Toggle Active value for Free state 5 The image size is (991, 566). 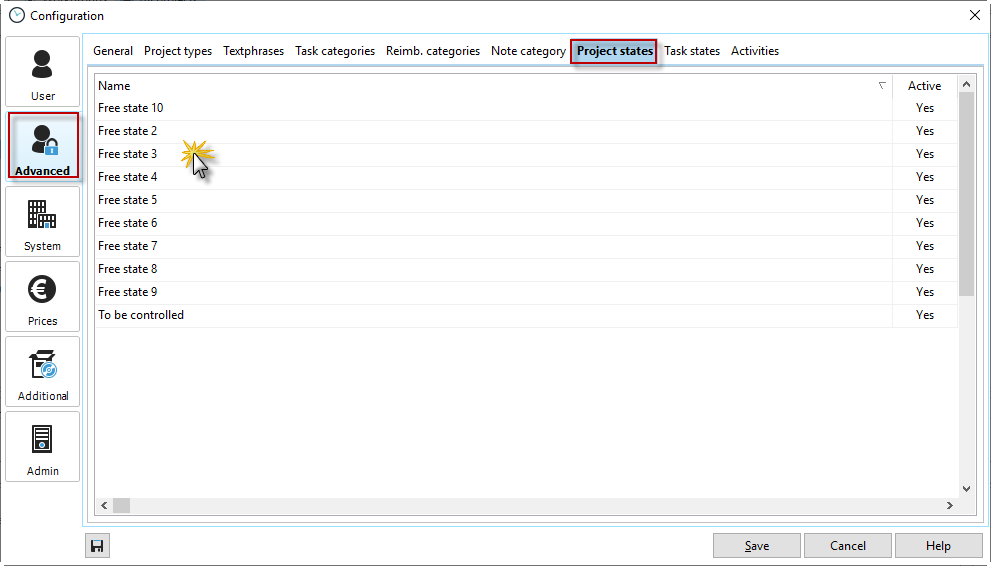(x=925, y=200)
